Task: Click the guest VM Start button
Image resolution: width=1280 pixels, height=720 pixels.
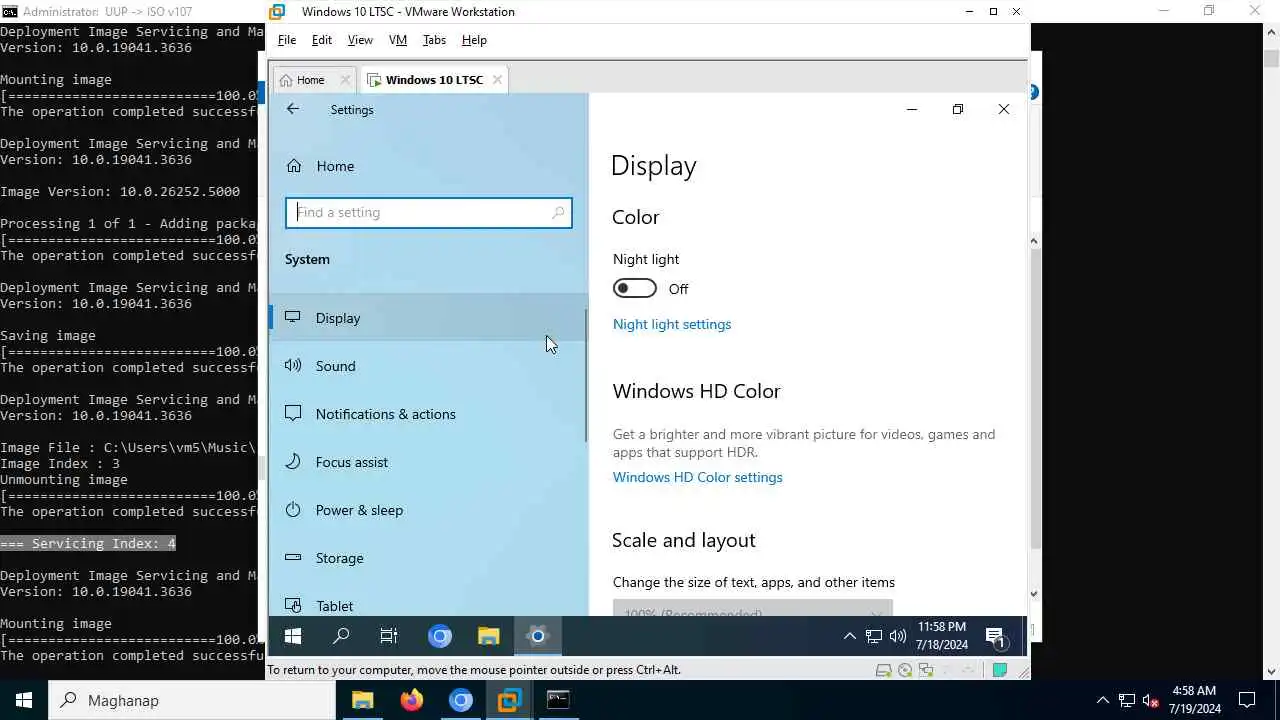Action: coord(293,636)
